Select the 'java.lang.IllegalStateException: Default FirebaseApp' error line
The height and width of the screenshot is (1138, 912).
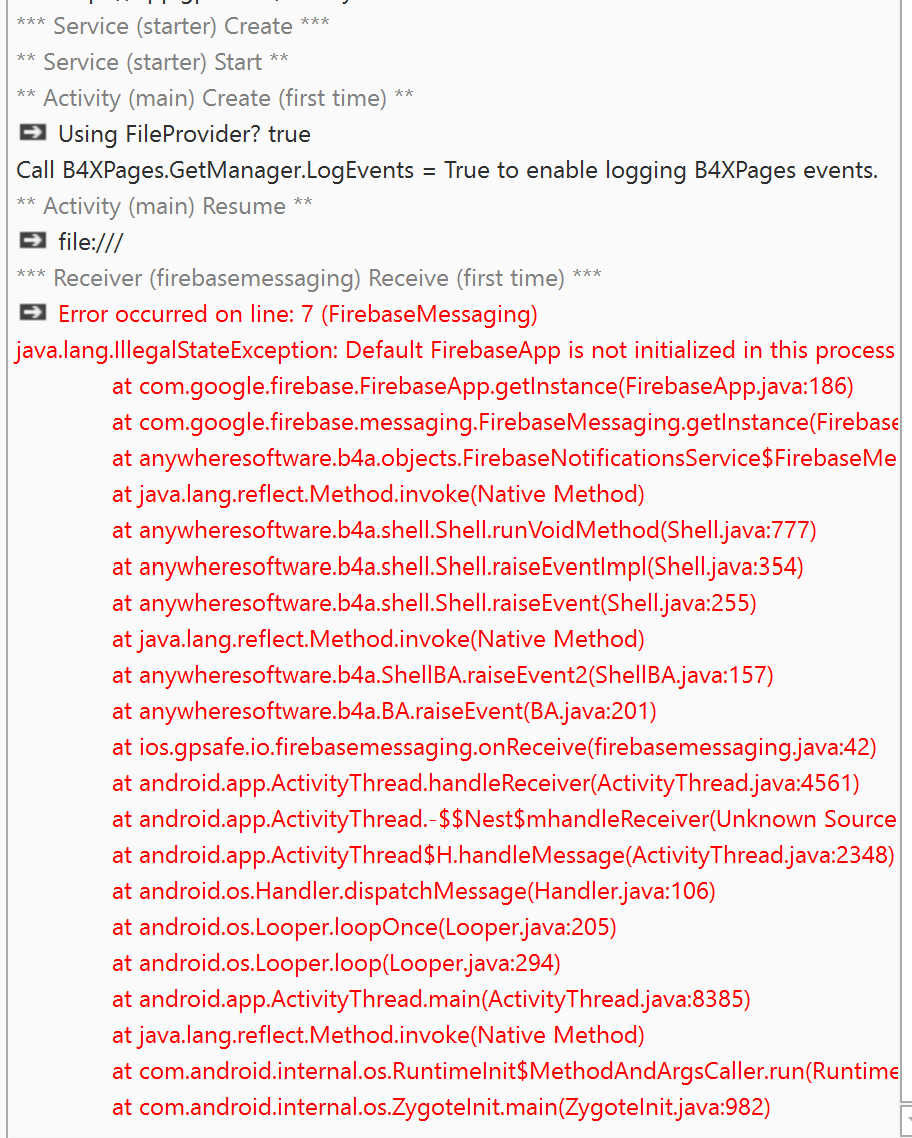click(455, 351)
